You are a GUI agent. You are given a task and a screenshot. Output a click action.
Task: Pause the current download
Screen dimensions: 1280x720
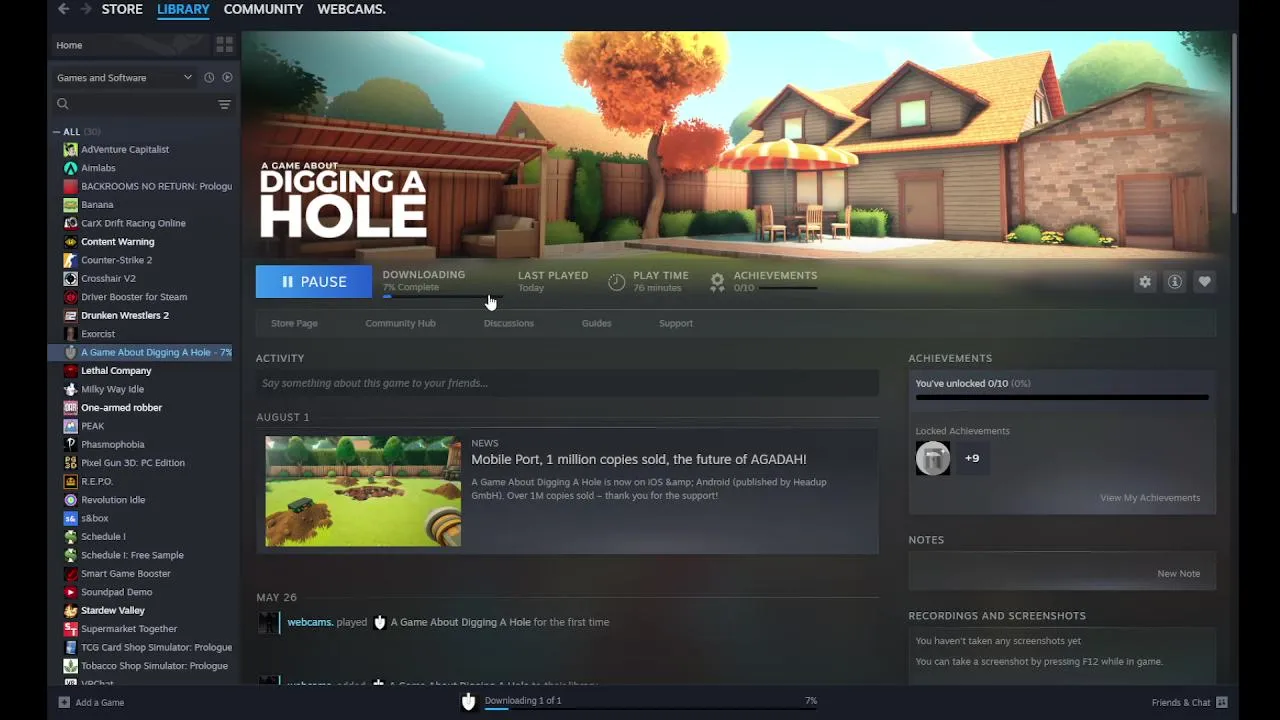point(313,282)
